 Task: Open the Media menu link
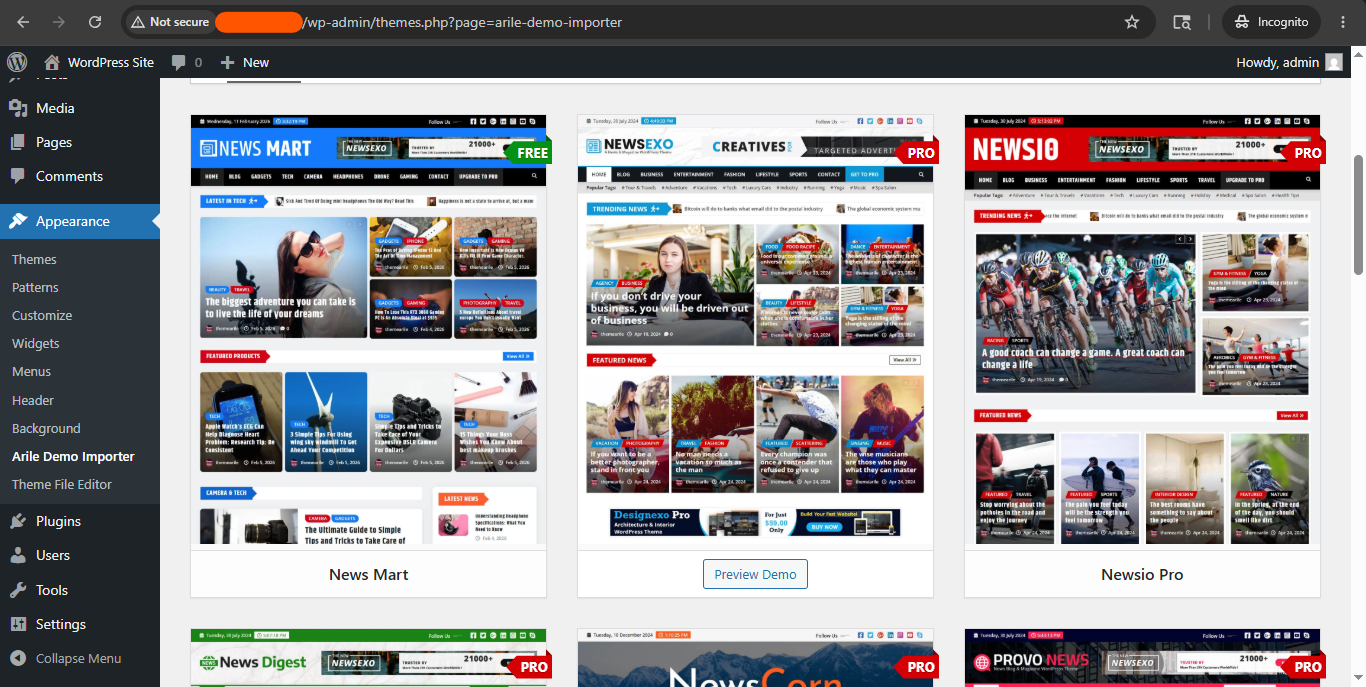[55, 108]
